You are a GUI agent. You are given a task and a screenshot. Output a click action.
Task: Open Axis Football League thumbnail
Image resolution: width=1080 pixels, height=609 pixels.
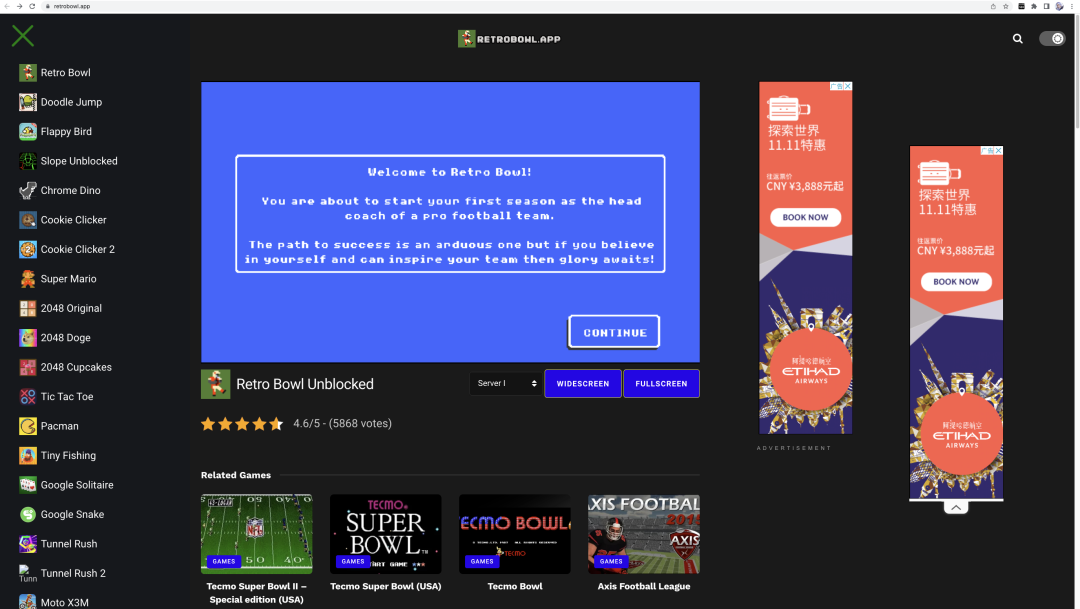(x=644, y=534)
